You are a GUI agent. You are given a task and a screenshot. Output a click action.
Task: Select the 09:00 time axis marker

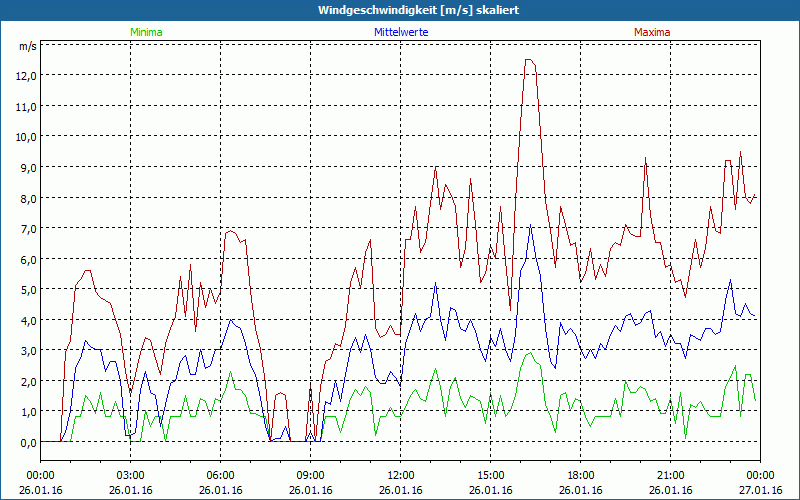click(311, 475)
